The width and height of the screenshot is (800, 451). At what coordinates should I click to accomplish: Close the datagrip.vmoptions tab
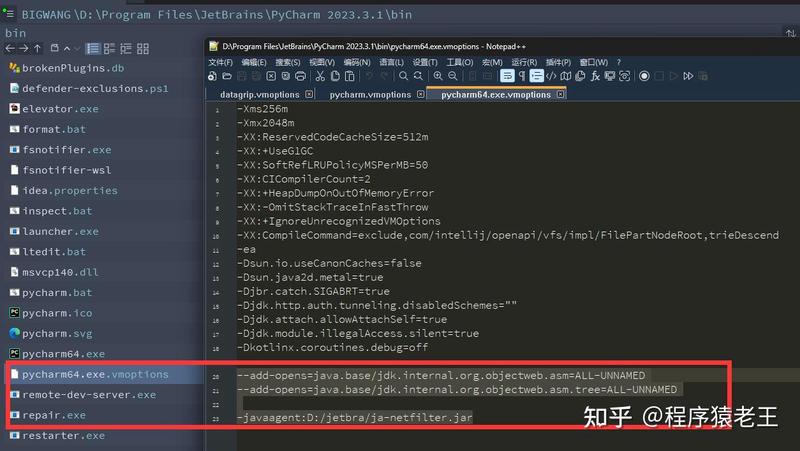click(309, 94)
